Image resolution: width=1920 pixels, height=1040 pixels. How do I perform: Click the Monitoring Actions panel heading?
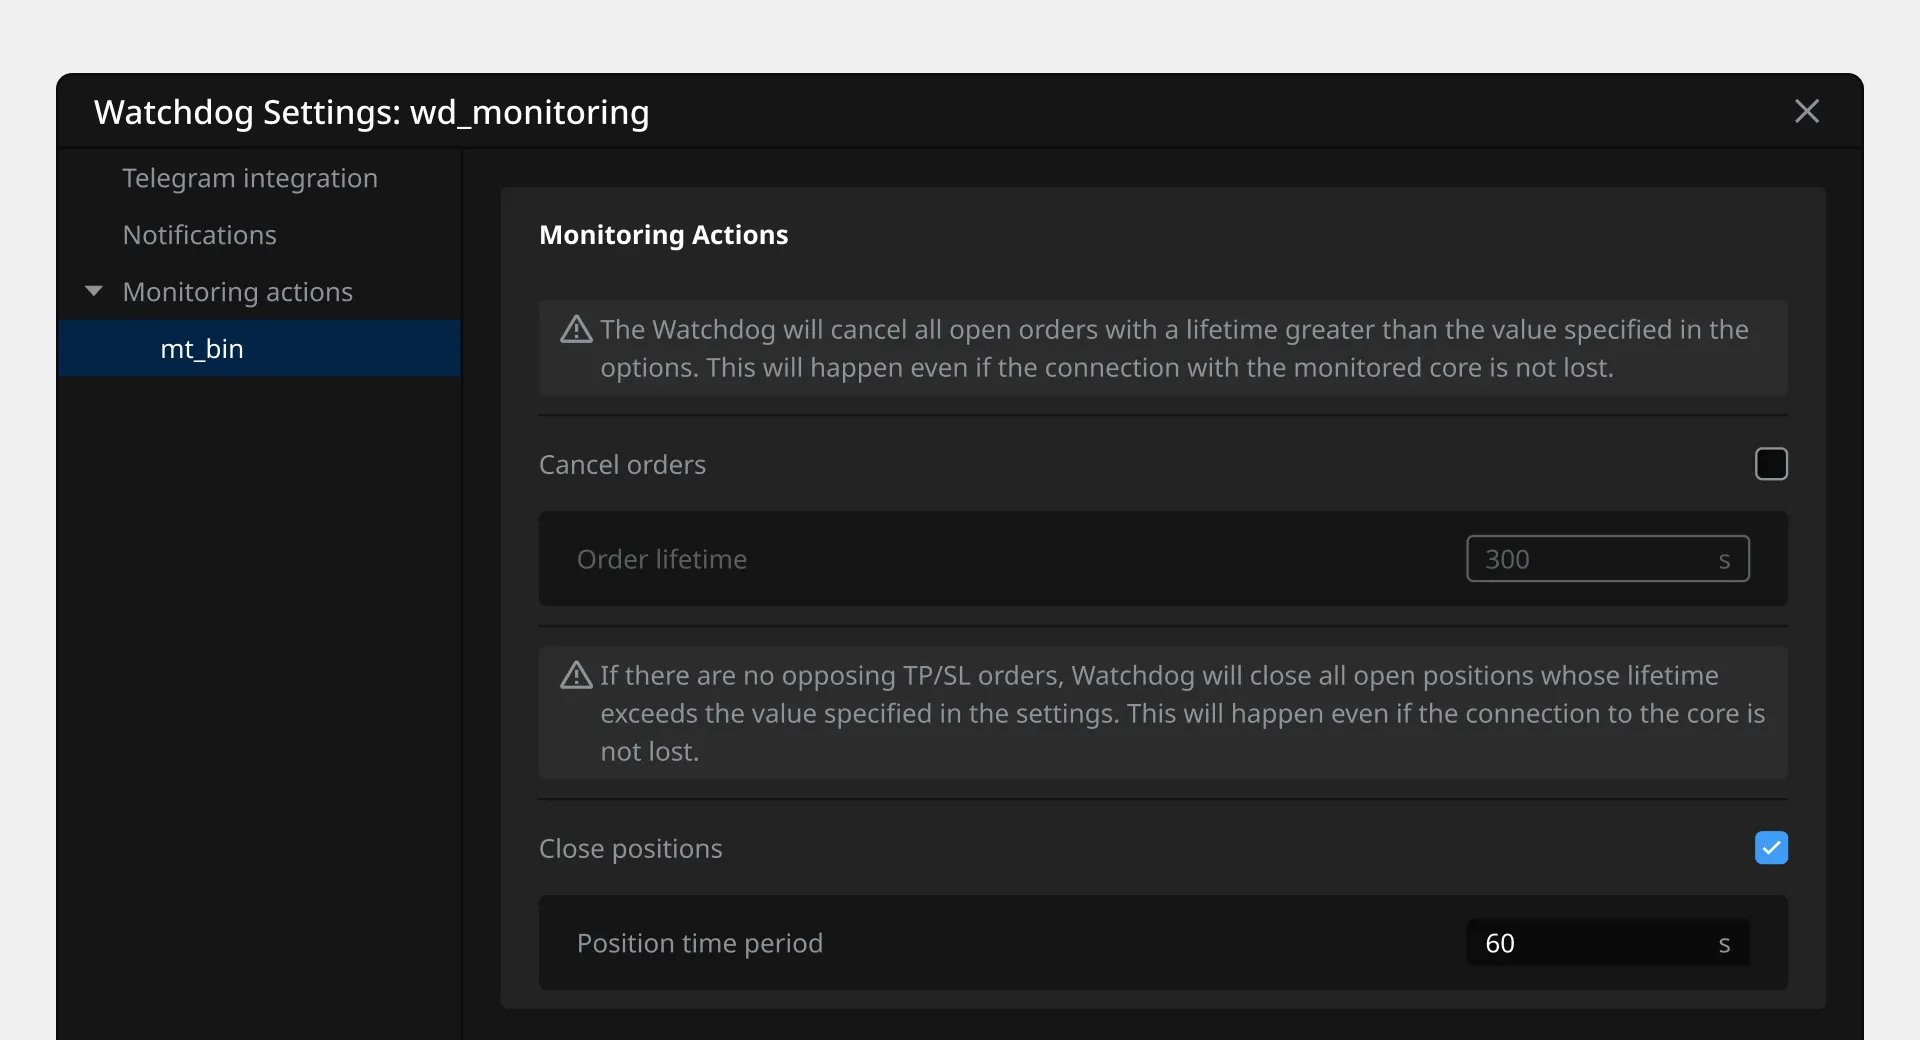point(663,235)
